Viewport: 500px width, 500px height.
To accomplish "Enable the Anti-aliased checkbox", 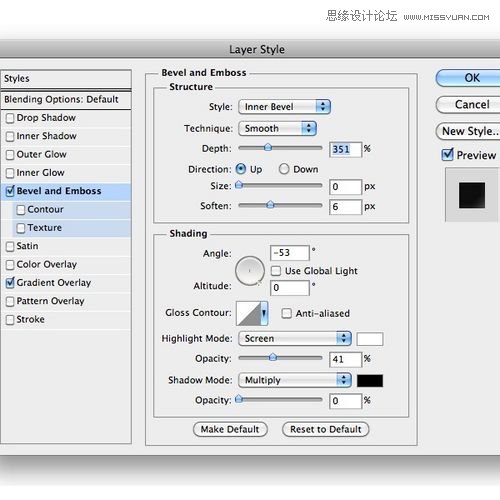I will click(286, 313).
